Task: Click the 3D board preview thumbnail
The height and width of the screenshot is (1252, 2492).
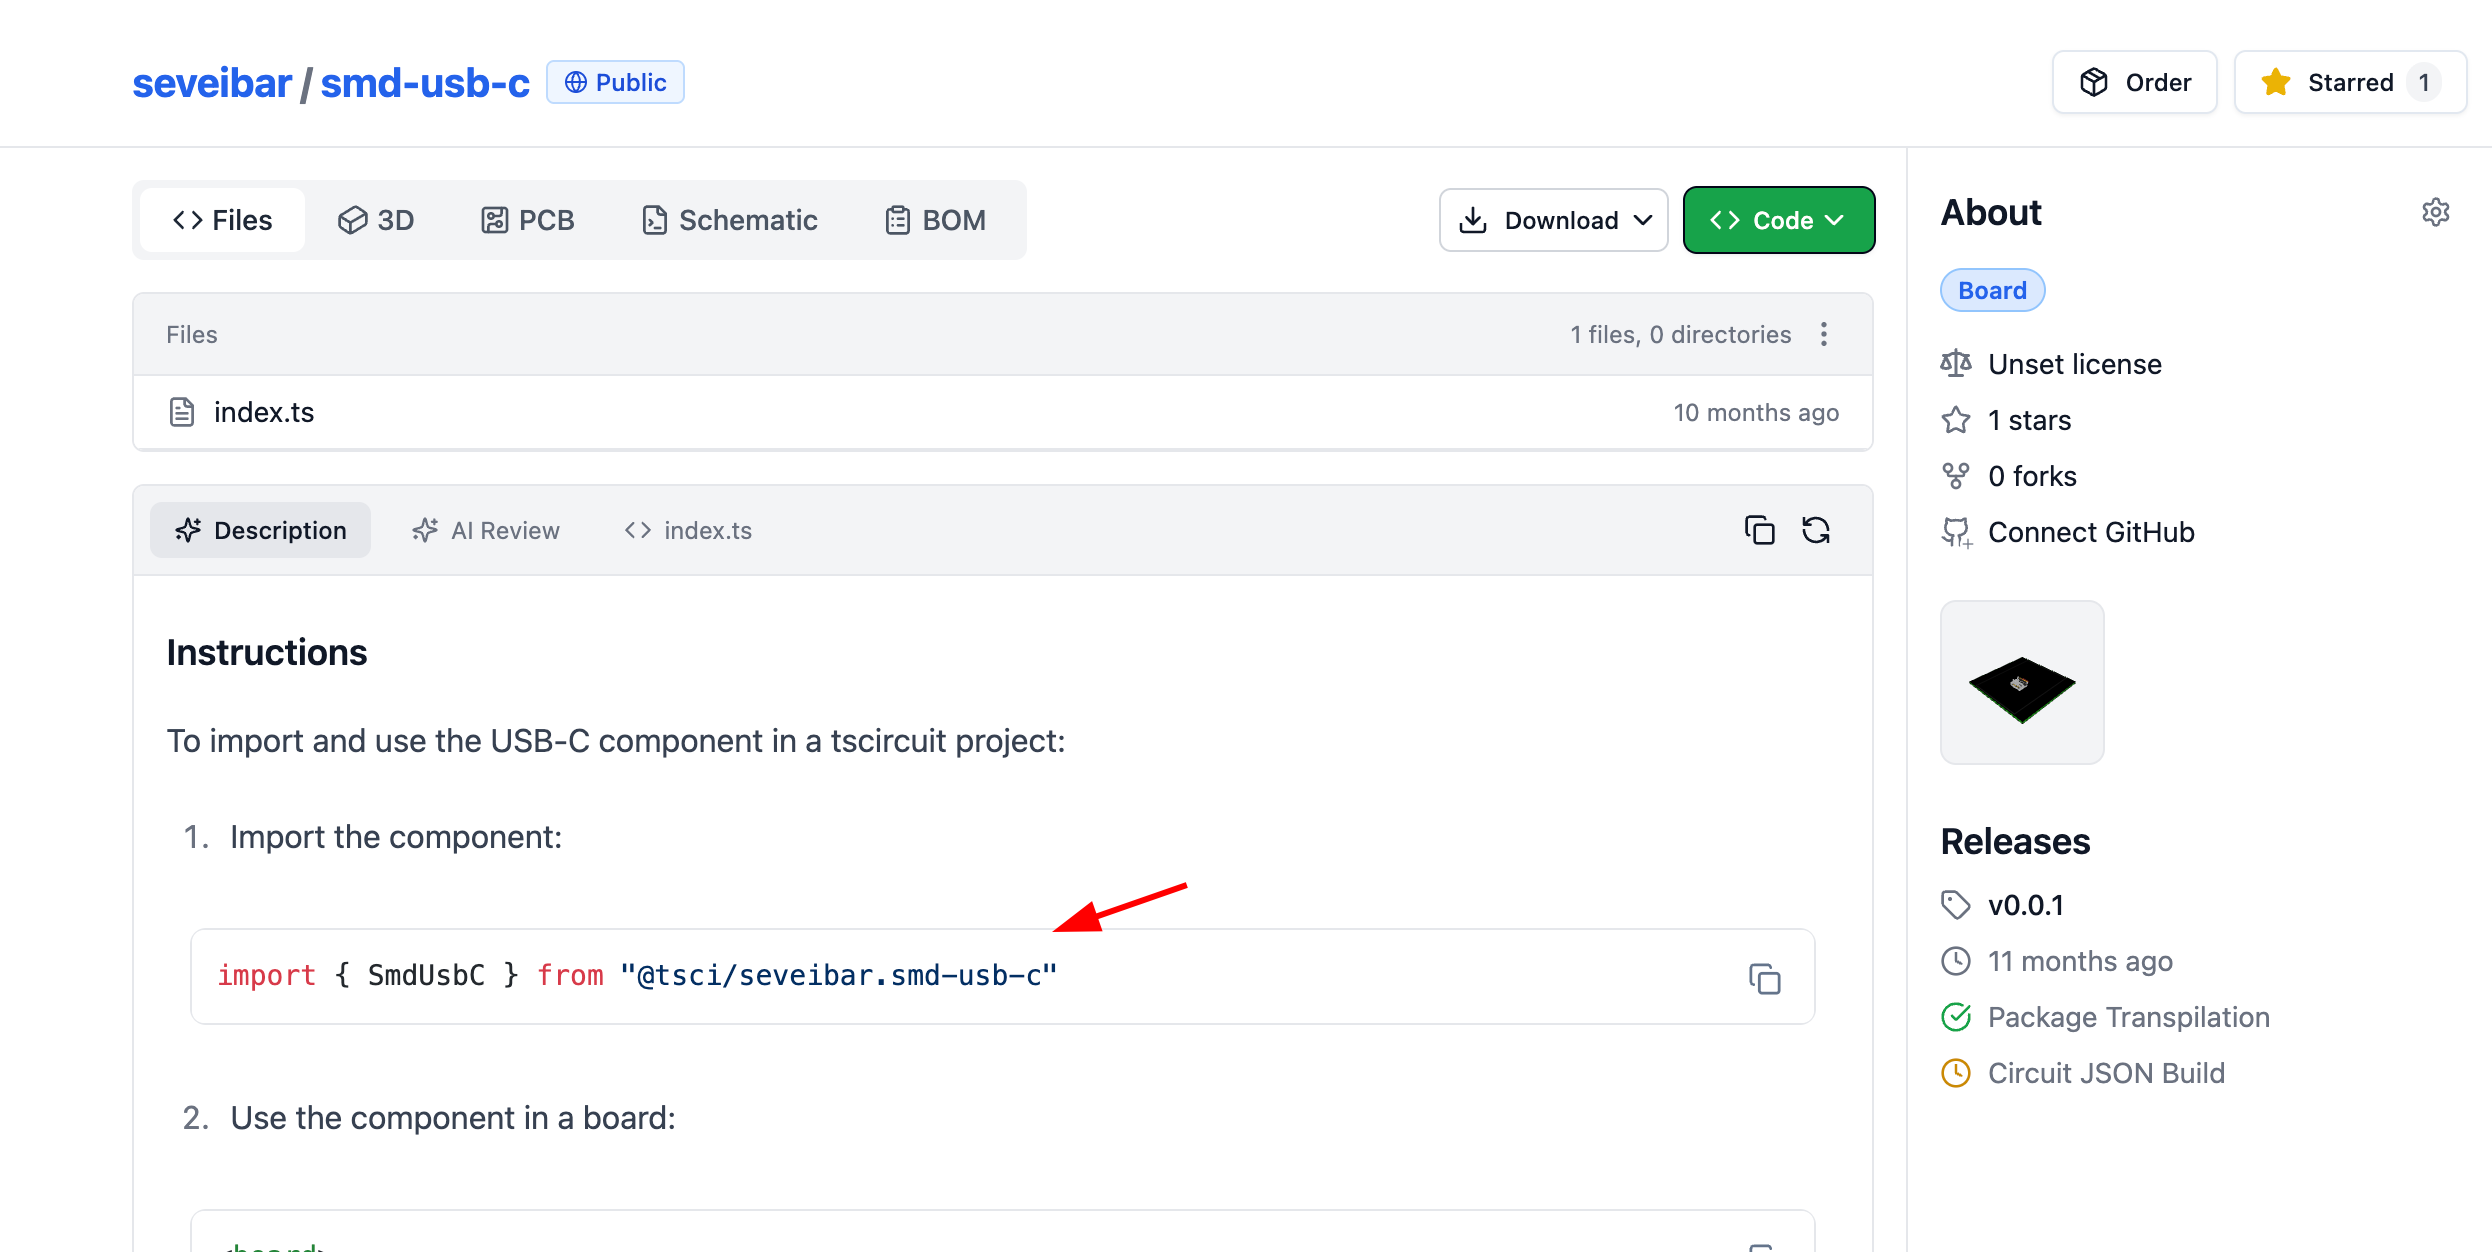Action: (2021, 683)
